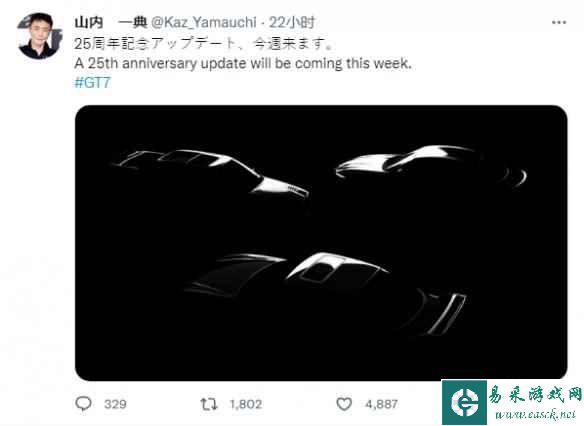Open the #GT7 hashtag

coord(92,82)
